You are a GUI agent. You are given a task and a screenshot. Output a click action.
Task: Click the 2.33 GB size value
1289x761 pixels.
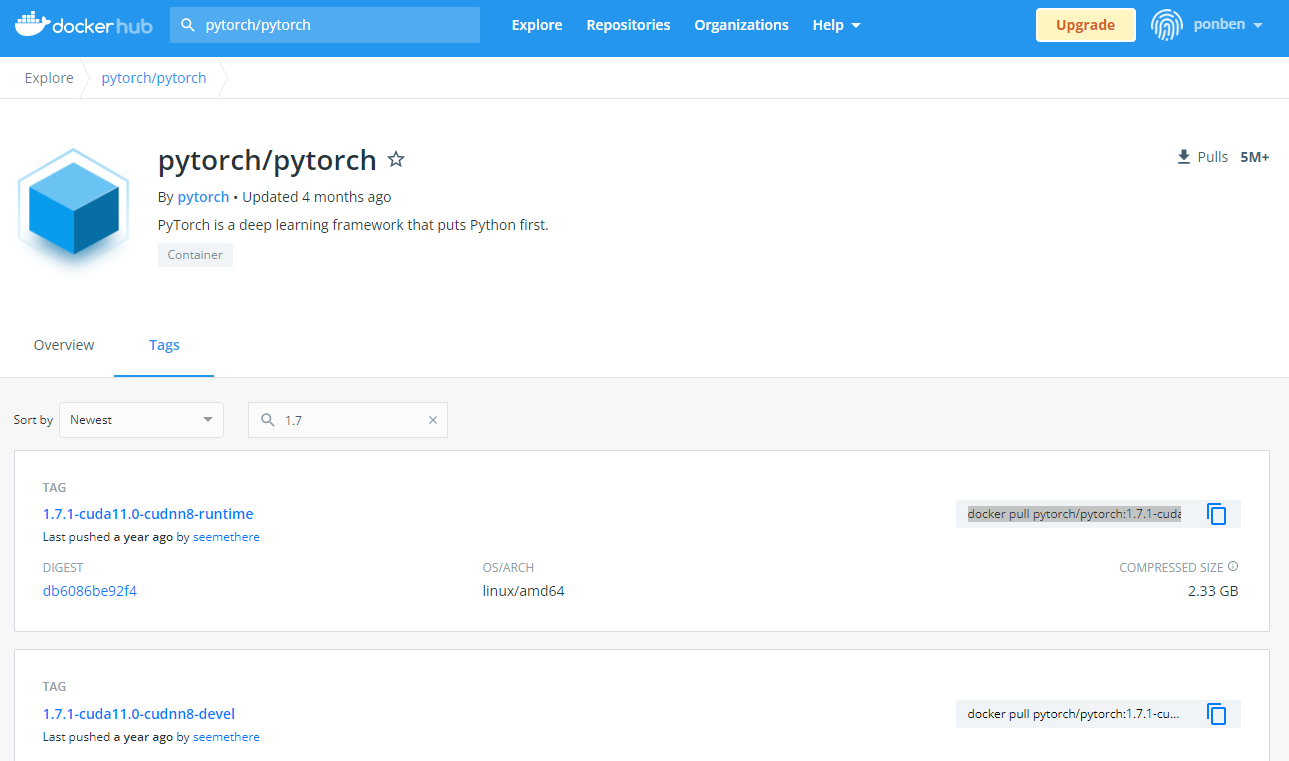pyautogui.click(x=1213, y=591)
